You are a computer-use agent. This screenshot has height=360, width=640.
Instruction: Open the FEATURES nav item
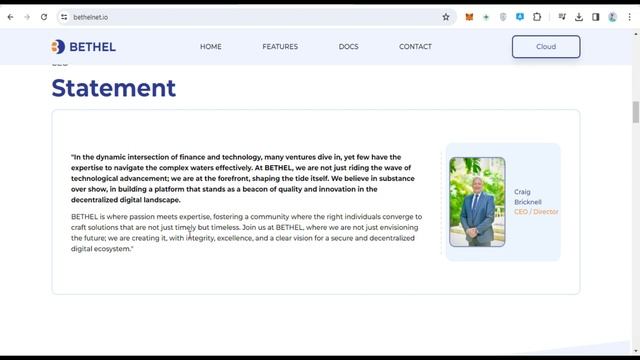[280, 47]
